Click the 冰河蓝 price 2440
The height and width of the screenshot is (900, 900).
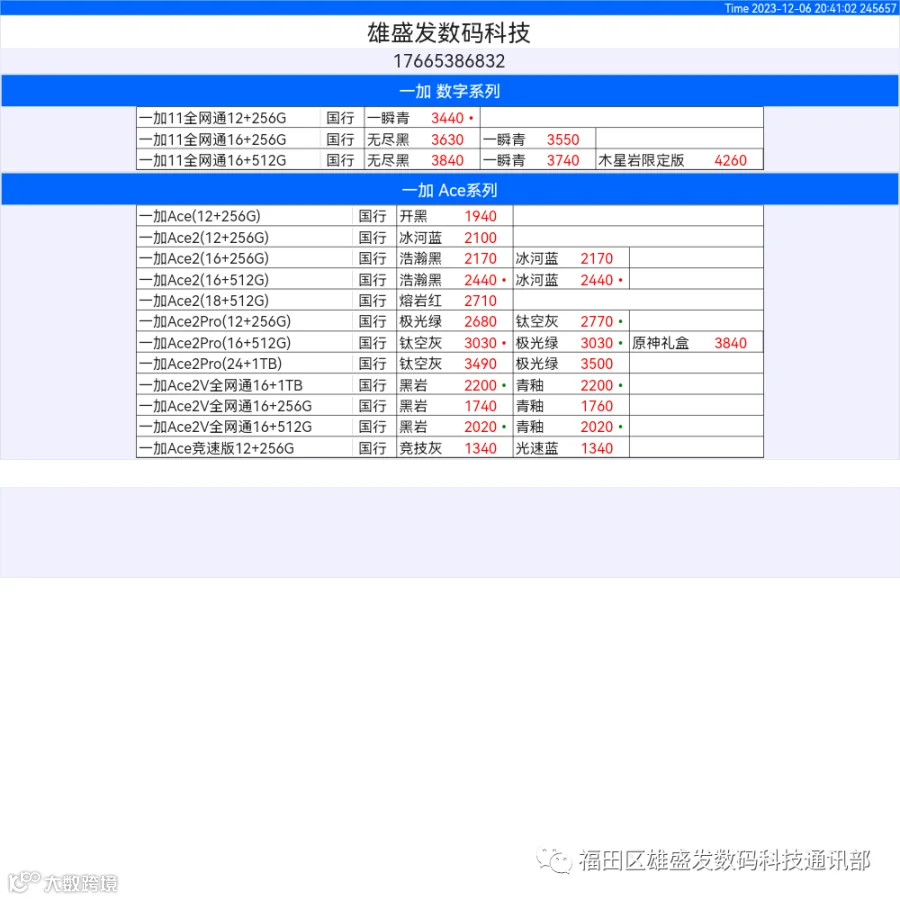coord(597,280)
